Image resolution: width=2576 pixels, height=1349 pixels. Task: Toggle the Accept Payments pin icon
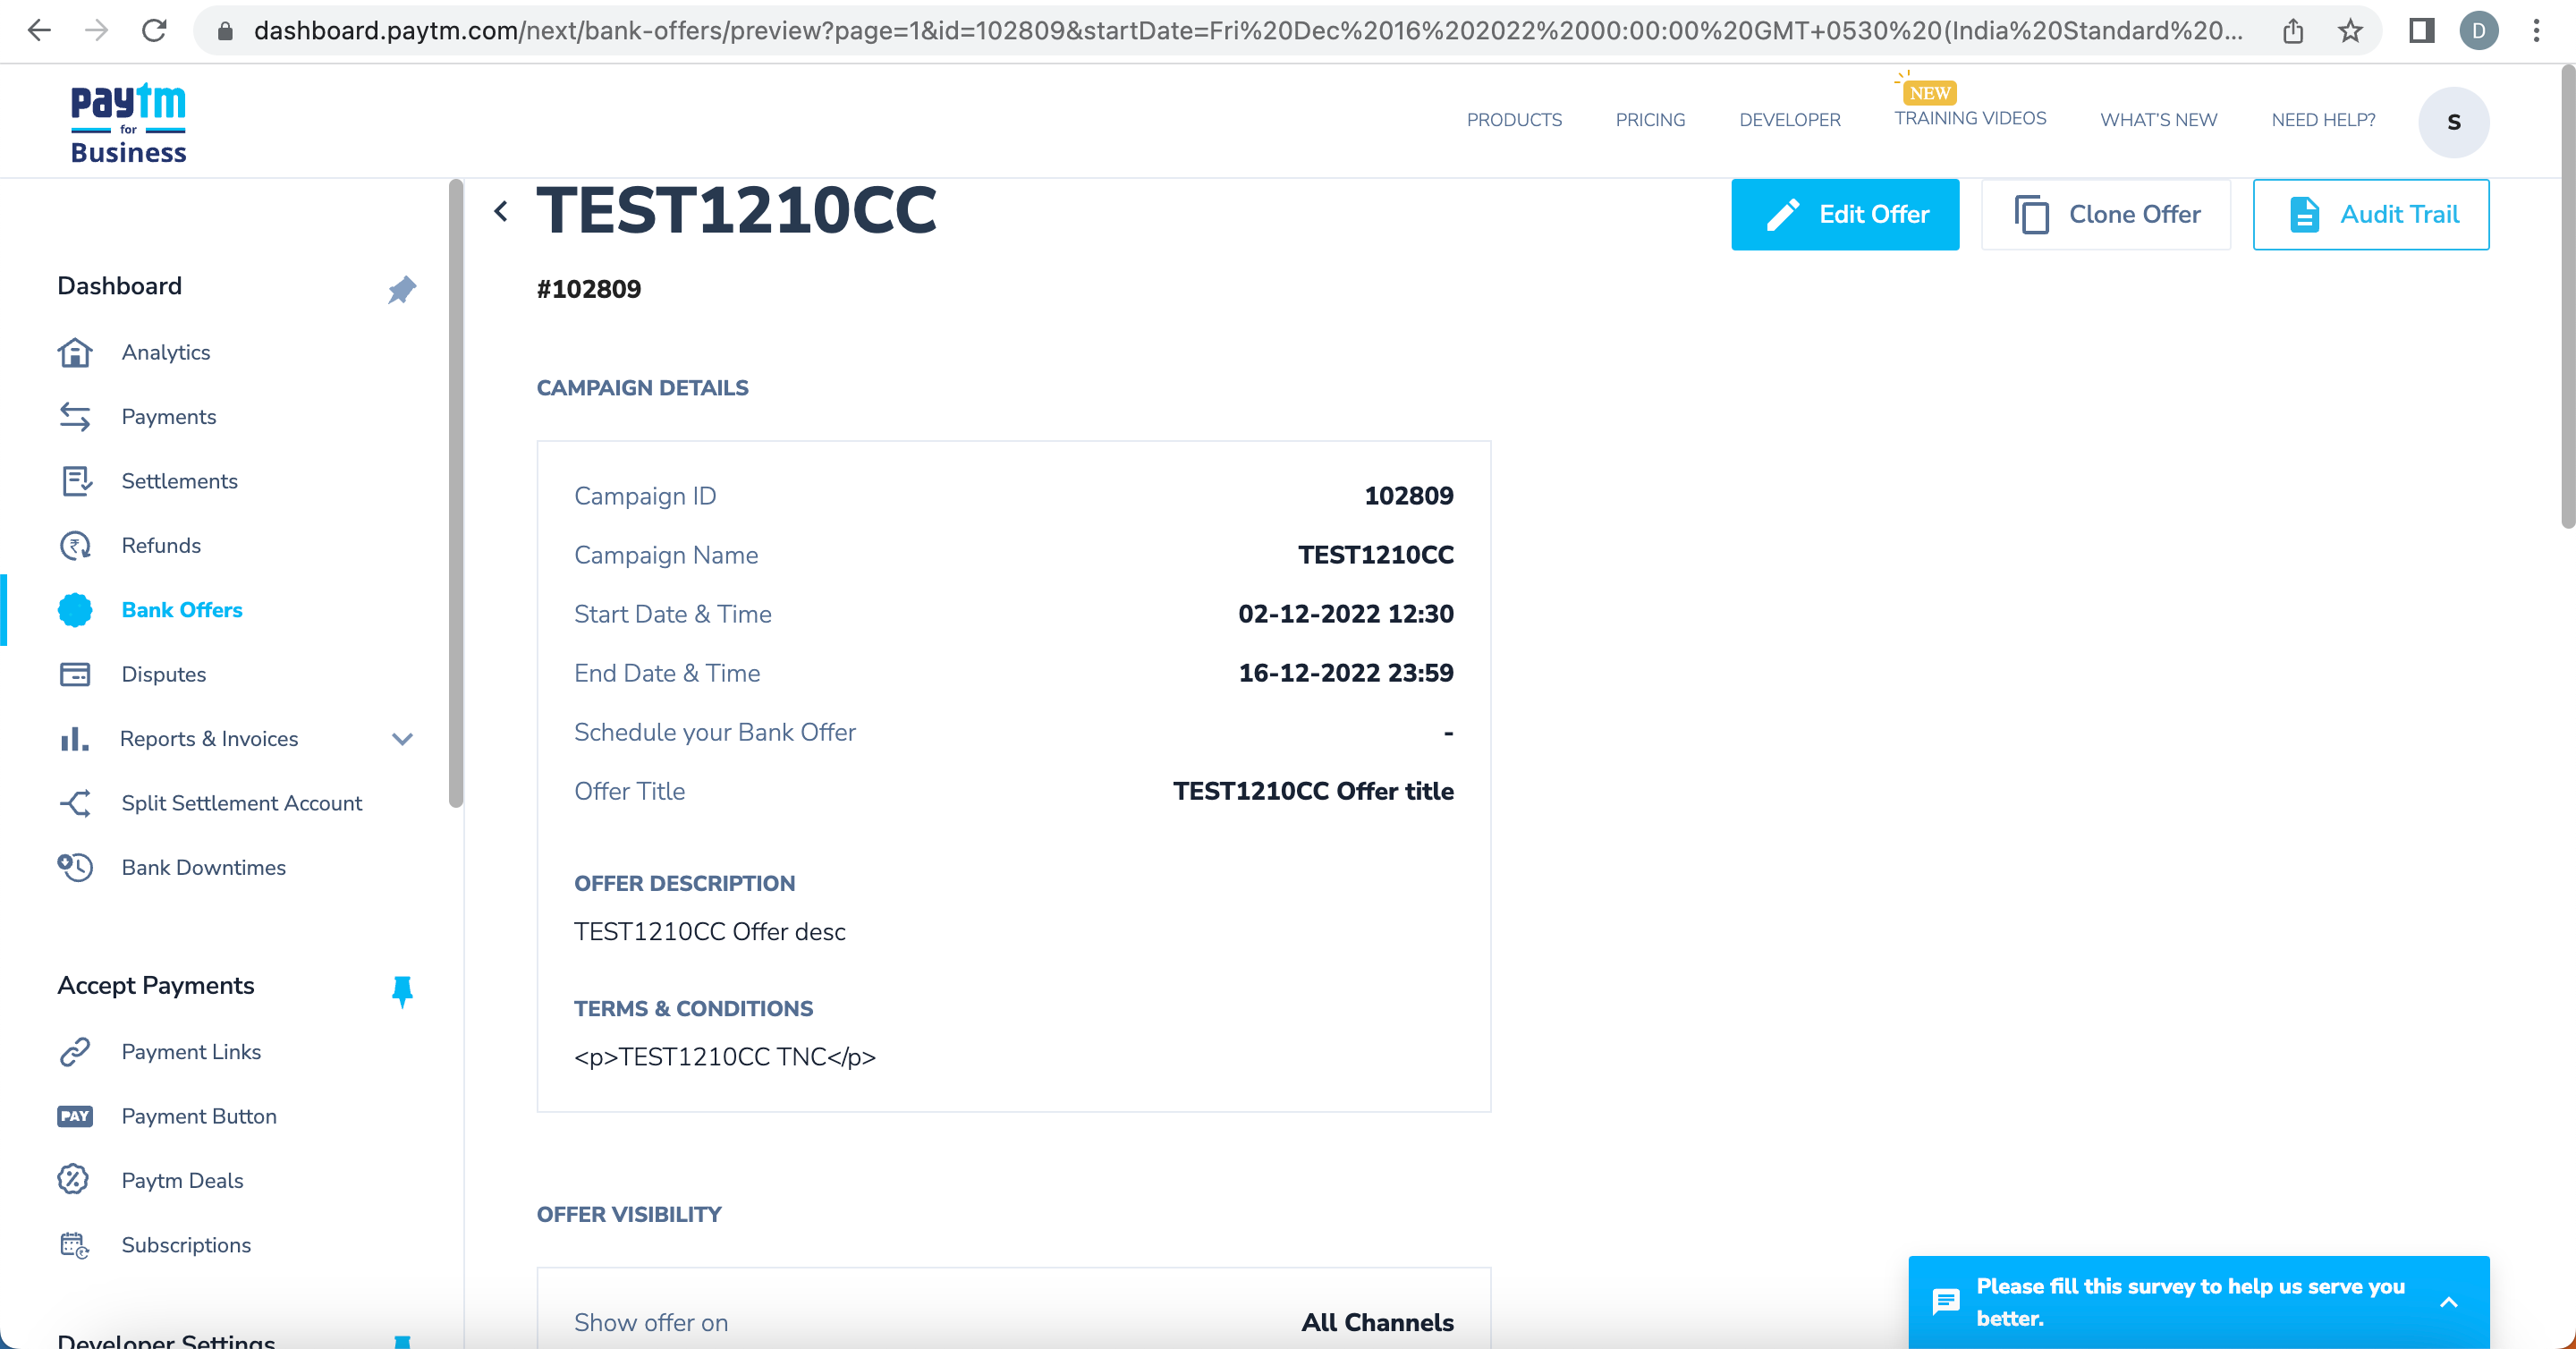[402, 990]
